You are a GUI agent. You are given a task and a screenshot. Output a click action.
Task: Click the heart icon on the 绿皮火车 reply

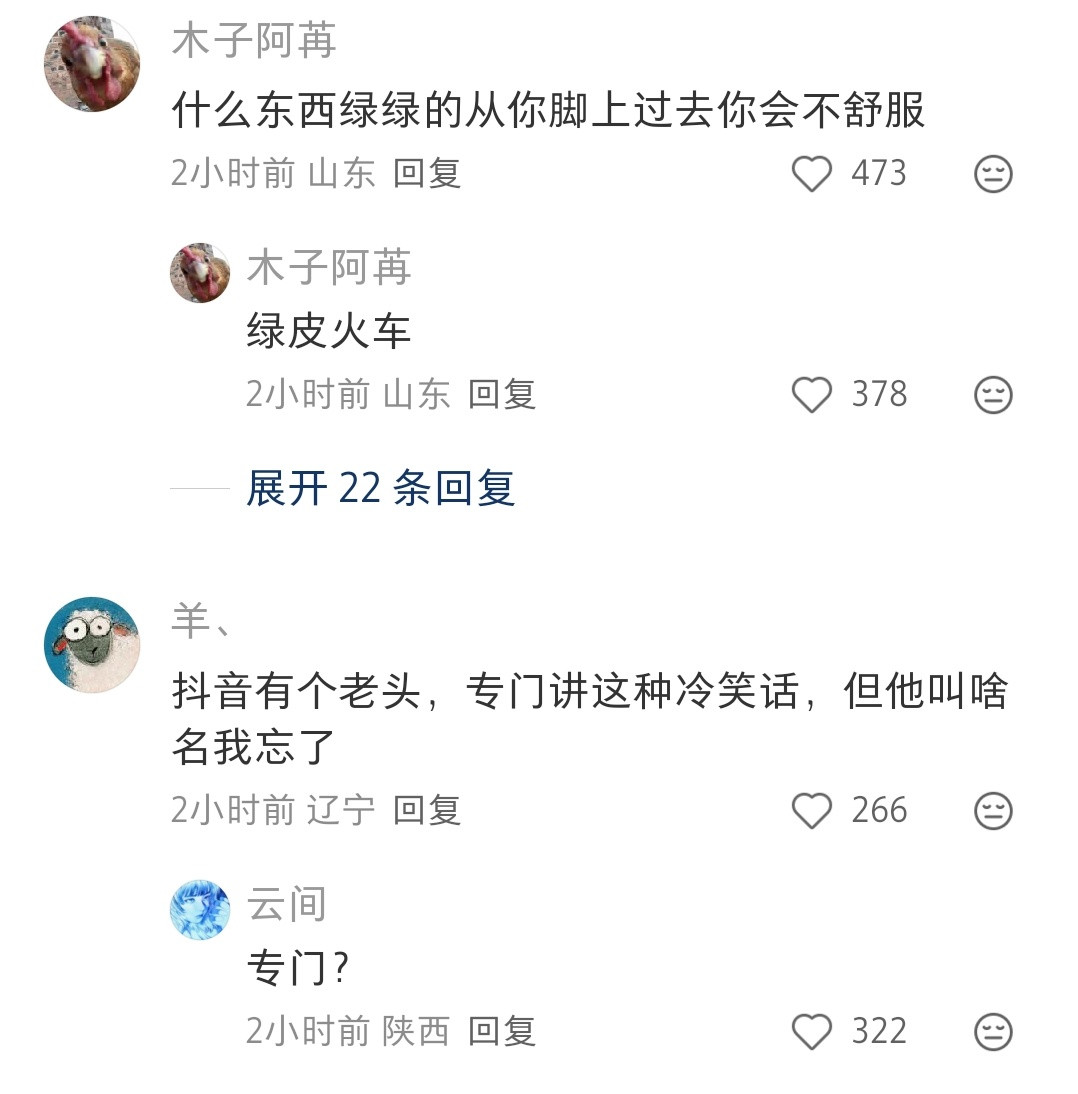click(810, 394)
